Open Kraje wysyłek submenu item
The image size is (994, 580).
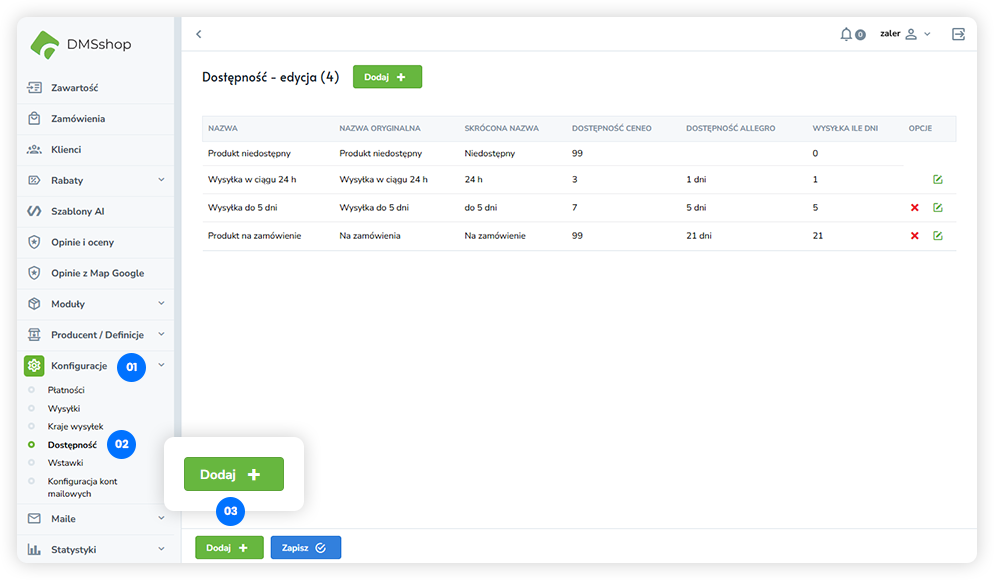[75, 427]
